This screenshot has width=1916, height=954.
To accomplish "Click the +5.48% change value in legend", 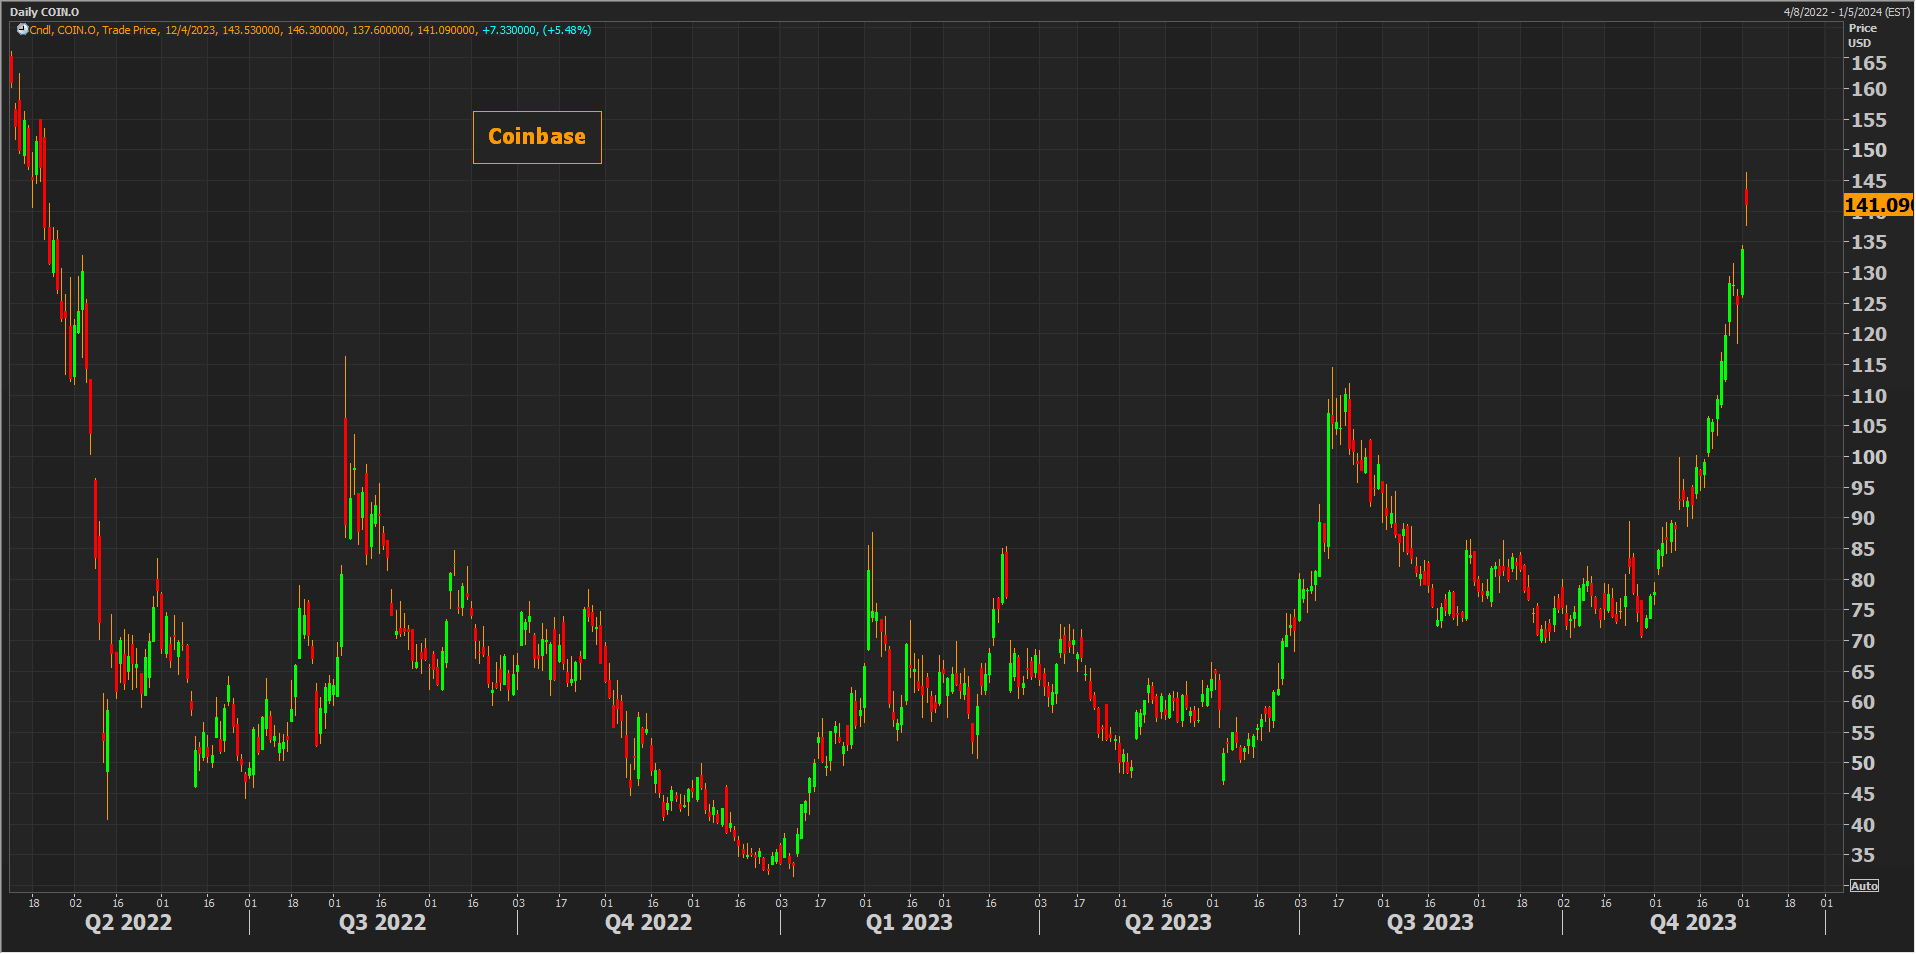I will pyautogui.click(x=566, y=30).
